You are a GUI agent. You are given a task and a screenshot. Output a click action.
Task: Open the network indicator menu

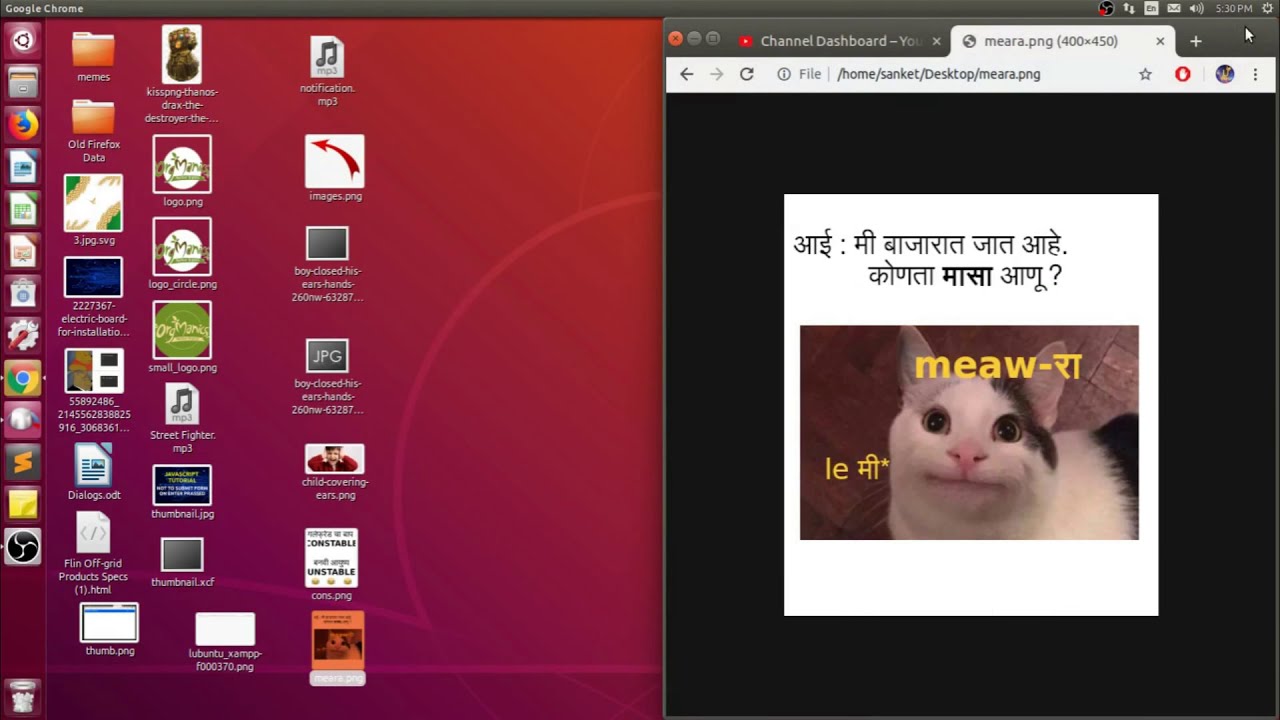pos(1129,8)
